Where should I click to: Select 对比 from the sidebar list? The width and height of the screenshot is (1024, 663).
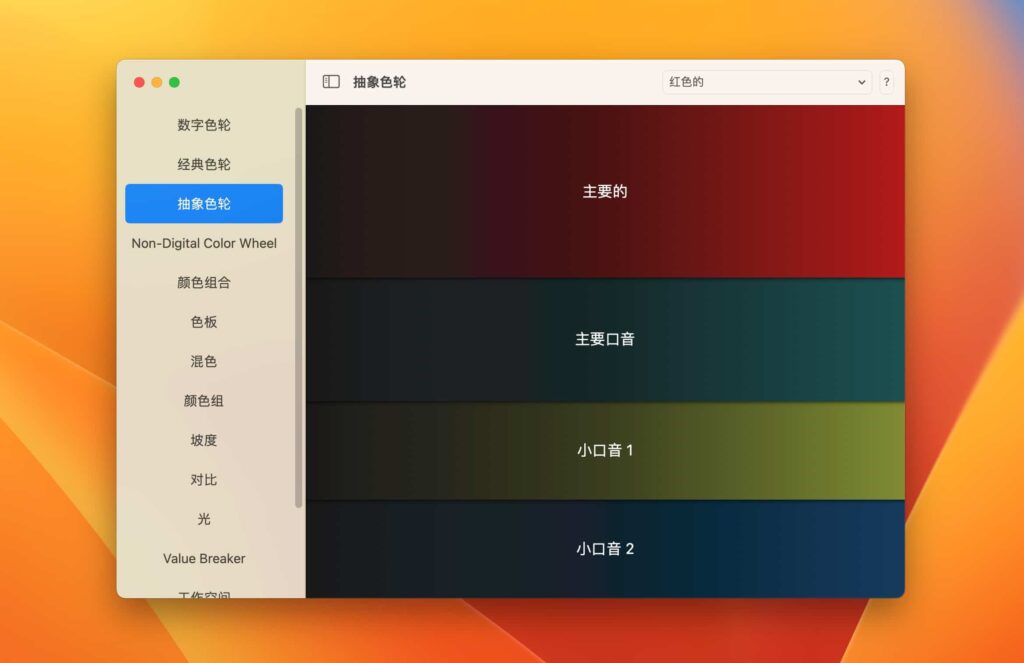pyautogui.click(x=203, y=480)
